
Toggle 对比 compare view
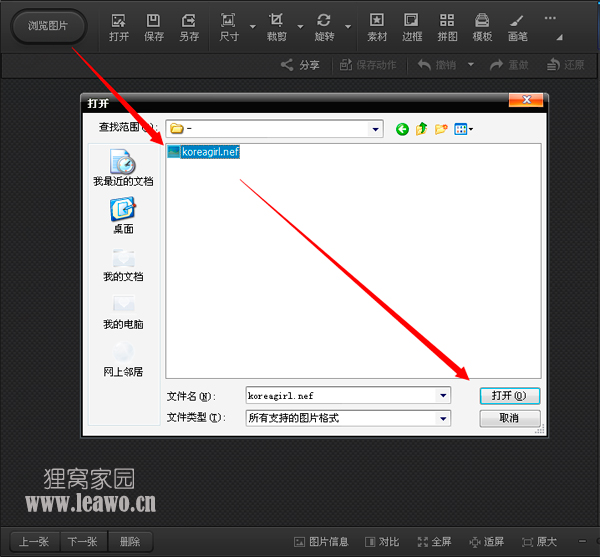click(382, 542)
